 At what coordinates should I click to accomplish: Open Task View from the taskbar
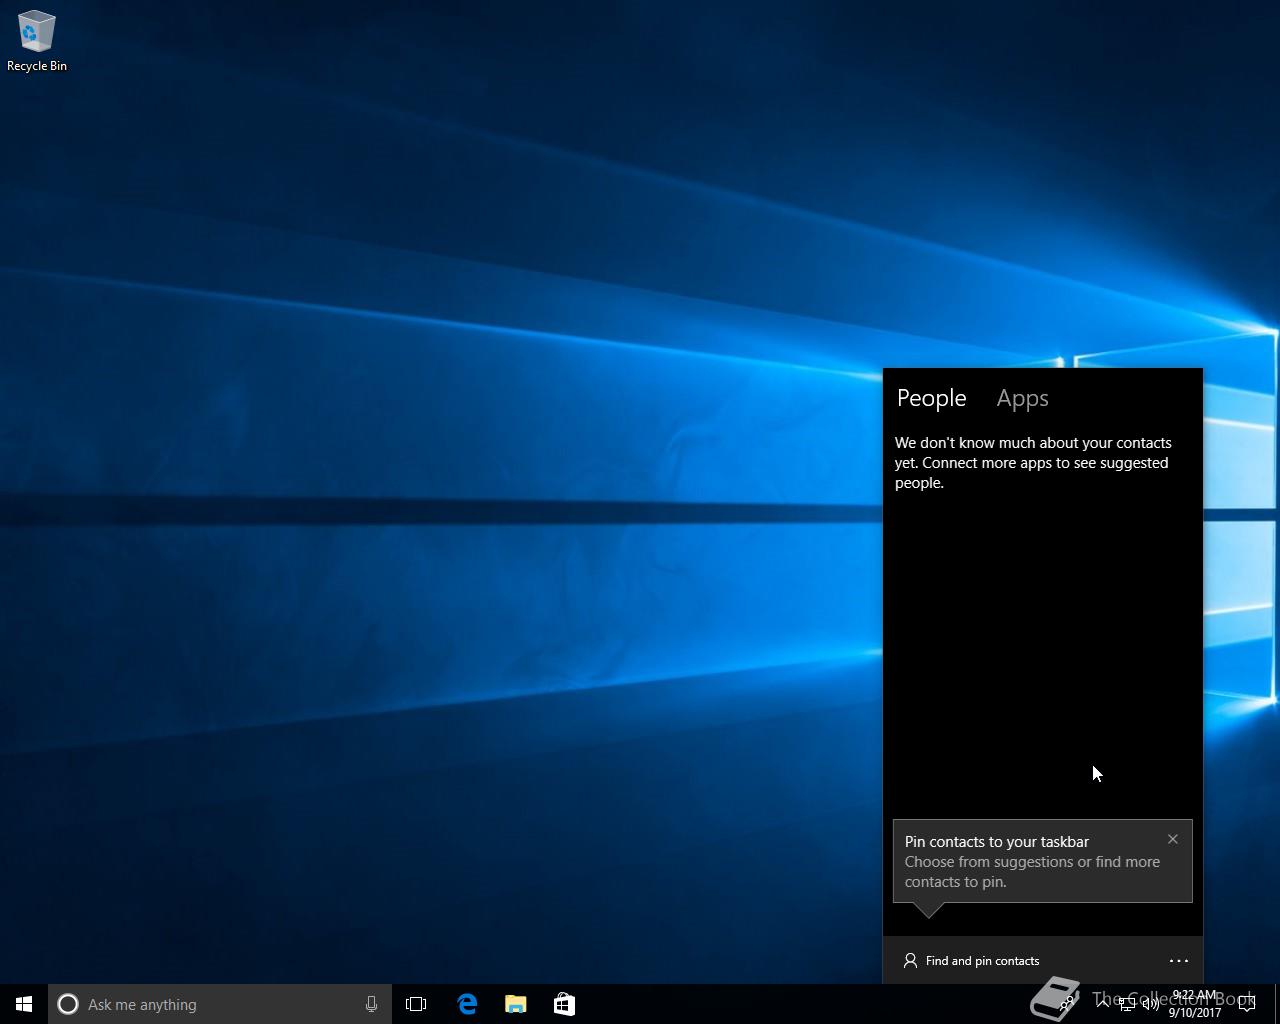point(416,1004)
